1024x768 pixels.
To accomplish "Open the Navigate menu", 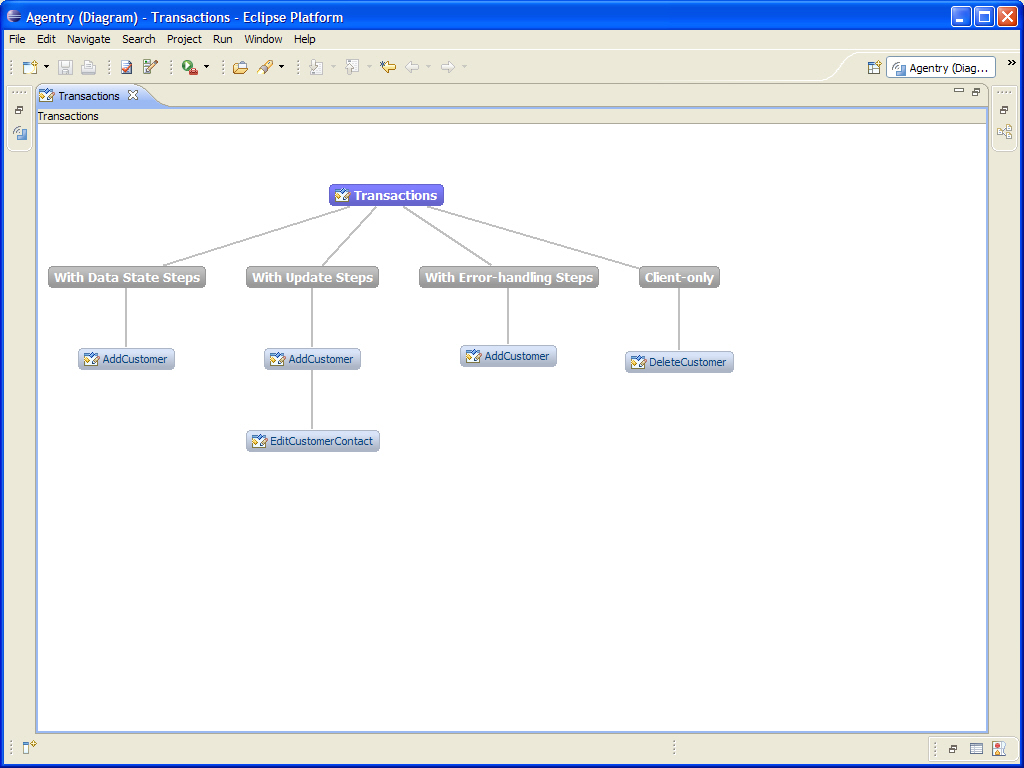I will click(89, 39).
